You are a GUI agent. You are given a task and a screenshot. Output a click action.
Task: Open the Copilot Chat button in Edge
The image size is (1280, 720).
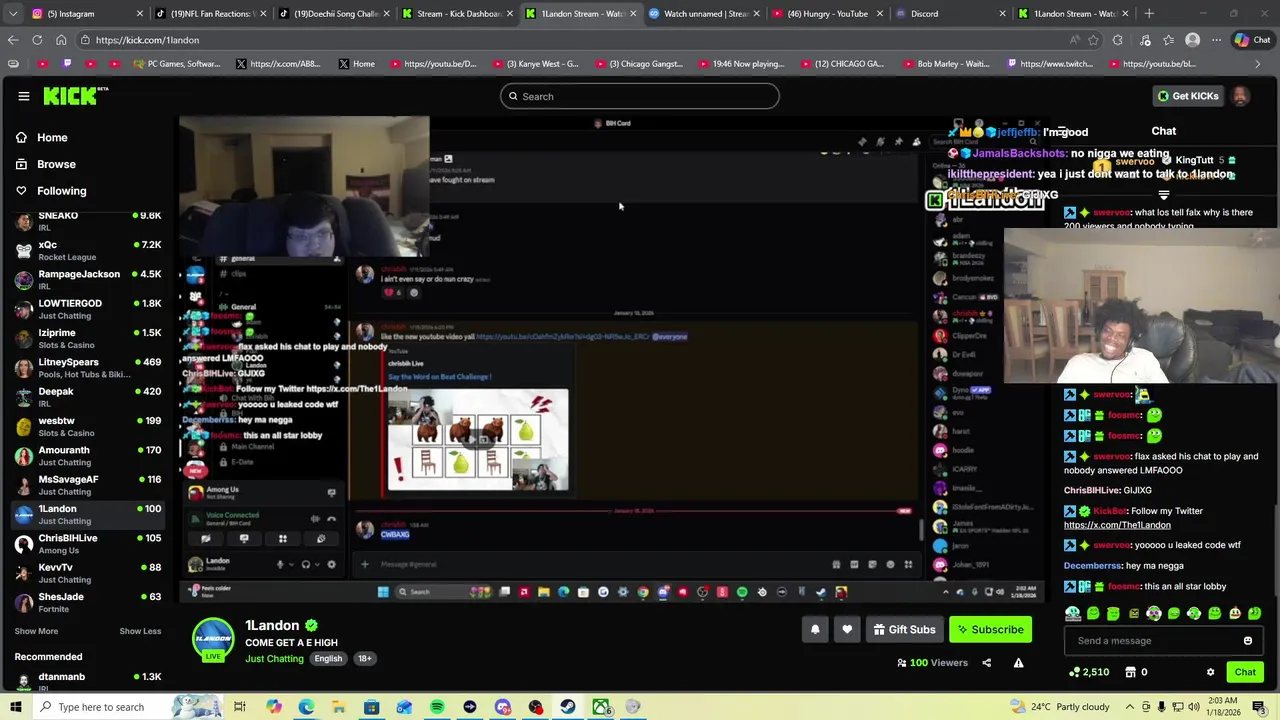tap(1254, 40)
